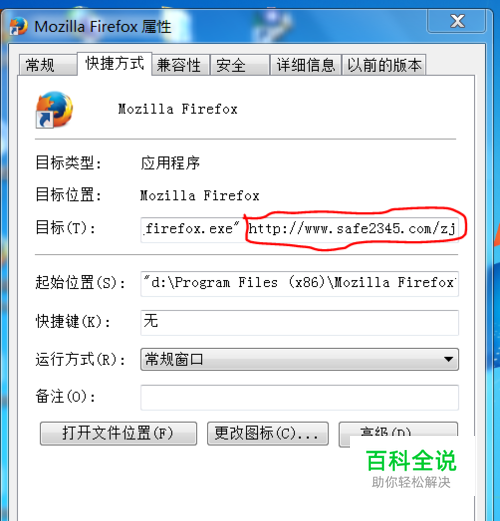Click the large Firefox shortcut icon

coord(54,110)
